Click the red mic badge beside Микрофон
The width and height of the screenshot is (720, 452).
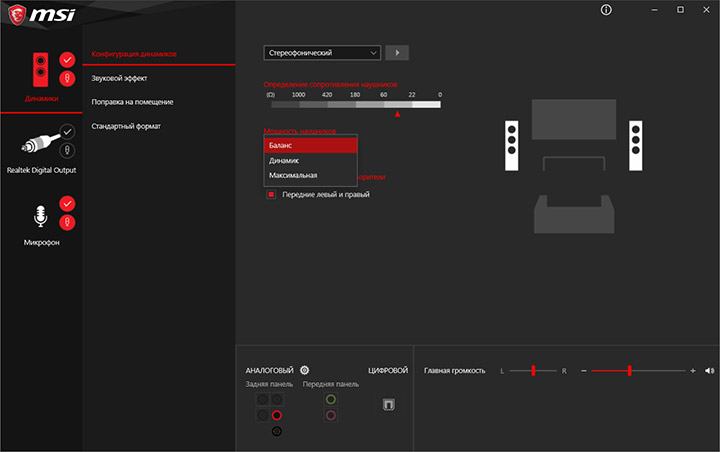[67, 222]
